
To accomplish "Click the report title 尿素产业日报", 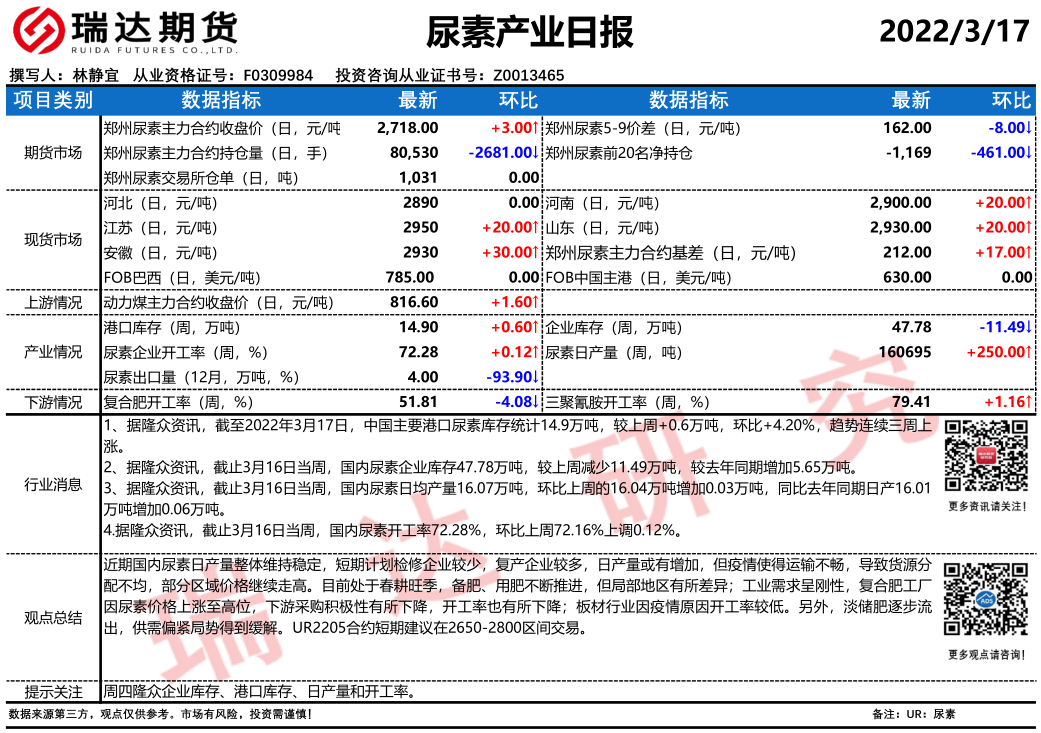I will coord(530,32).
